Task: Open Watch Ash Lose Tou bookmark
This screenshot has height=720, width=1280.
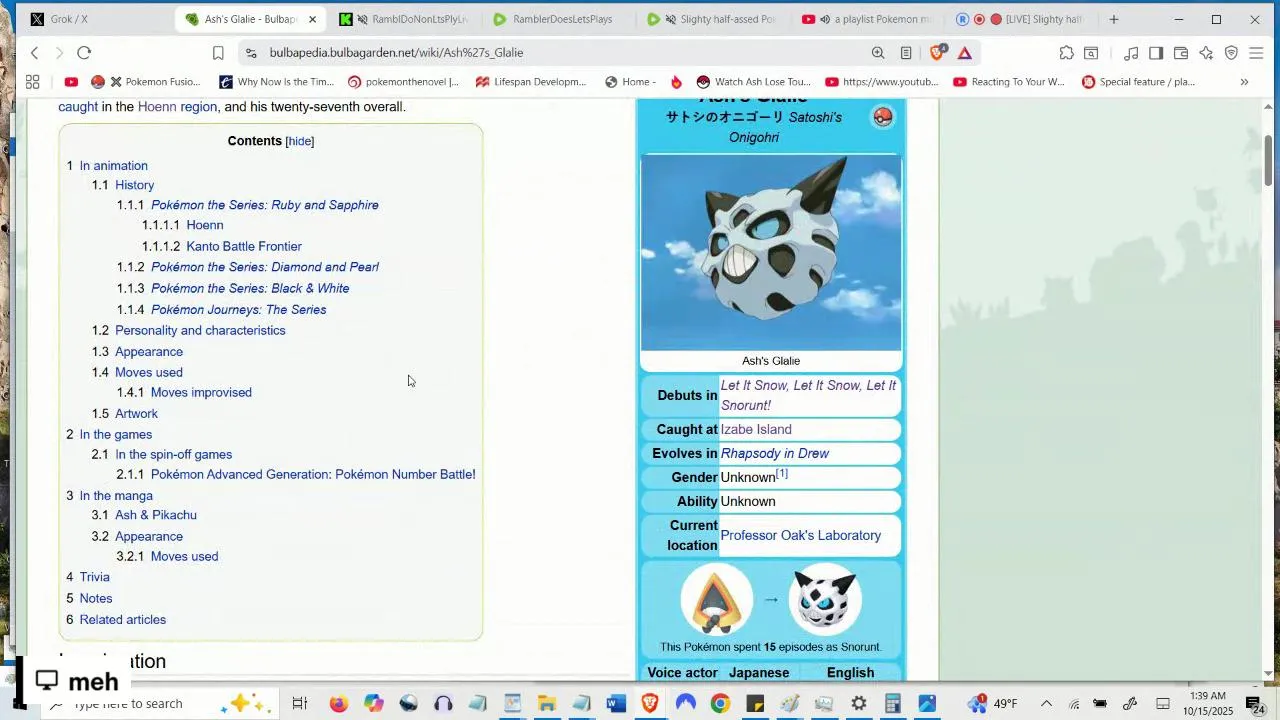Action: 753,82
